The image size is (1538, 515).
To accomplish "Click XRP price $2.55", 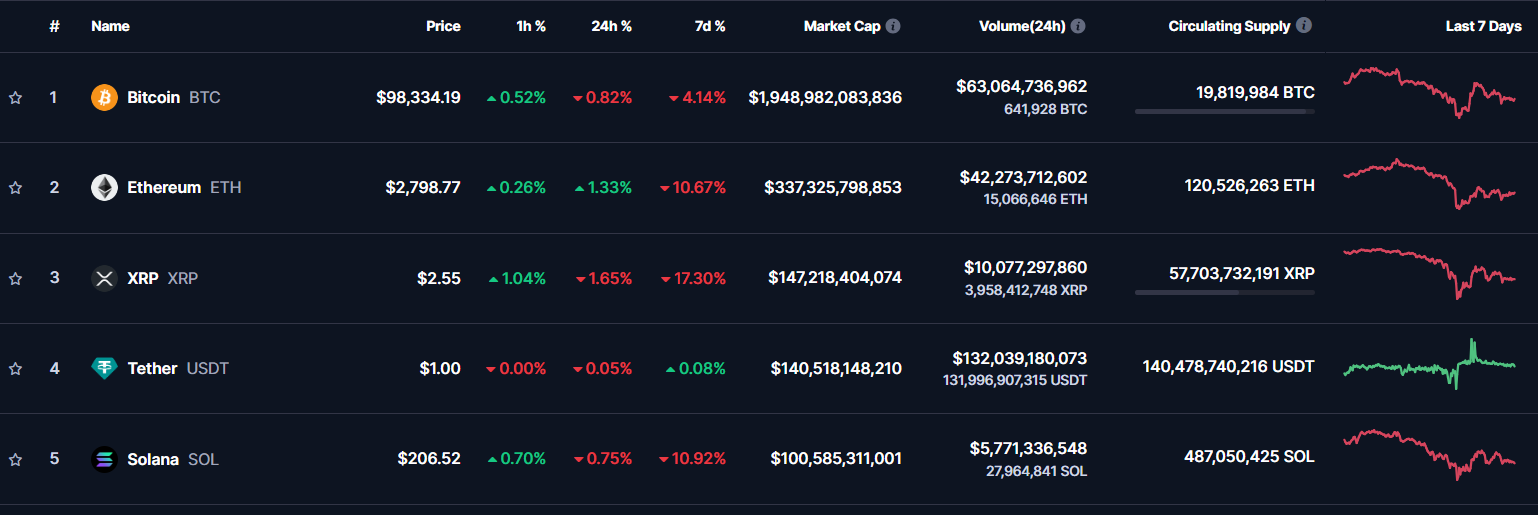I will [439, 278].
